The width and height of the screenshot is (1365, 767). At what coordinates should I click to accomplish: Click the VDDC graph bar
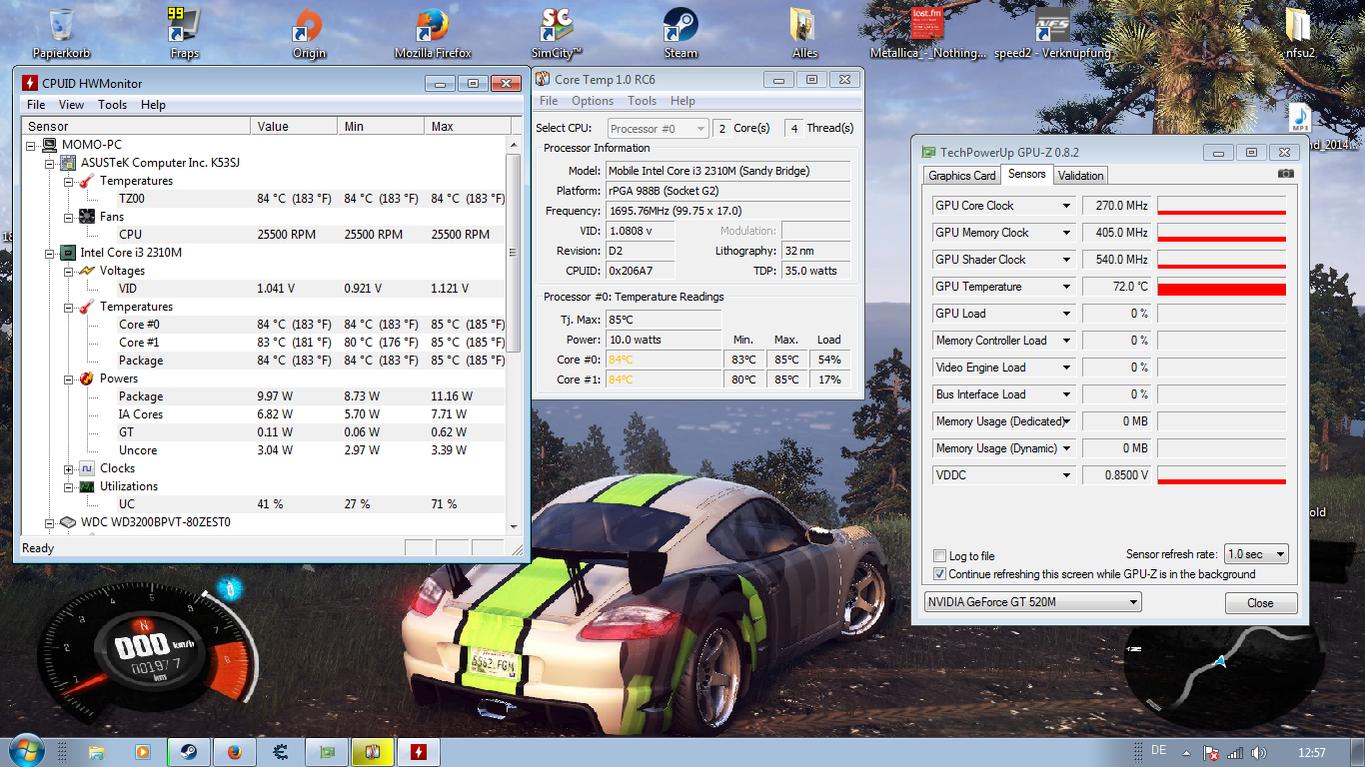point(1221,476)
